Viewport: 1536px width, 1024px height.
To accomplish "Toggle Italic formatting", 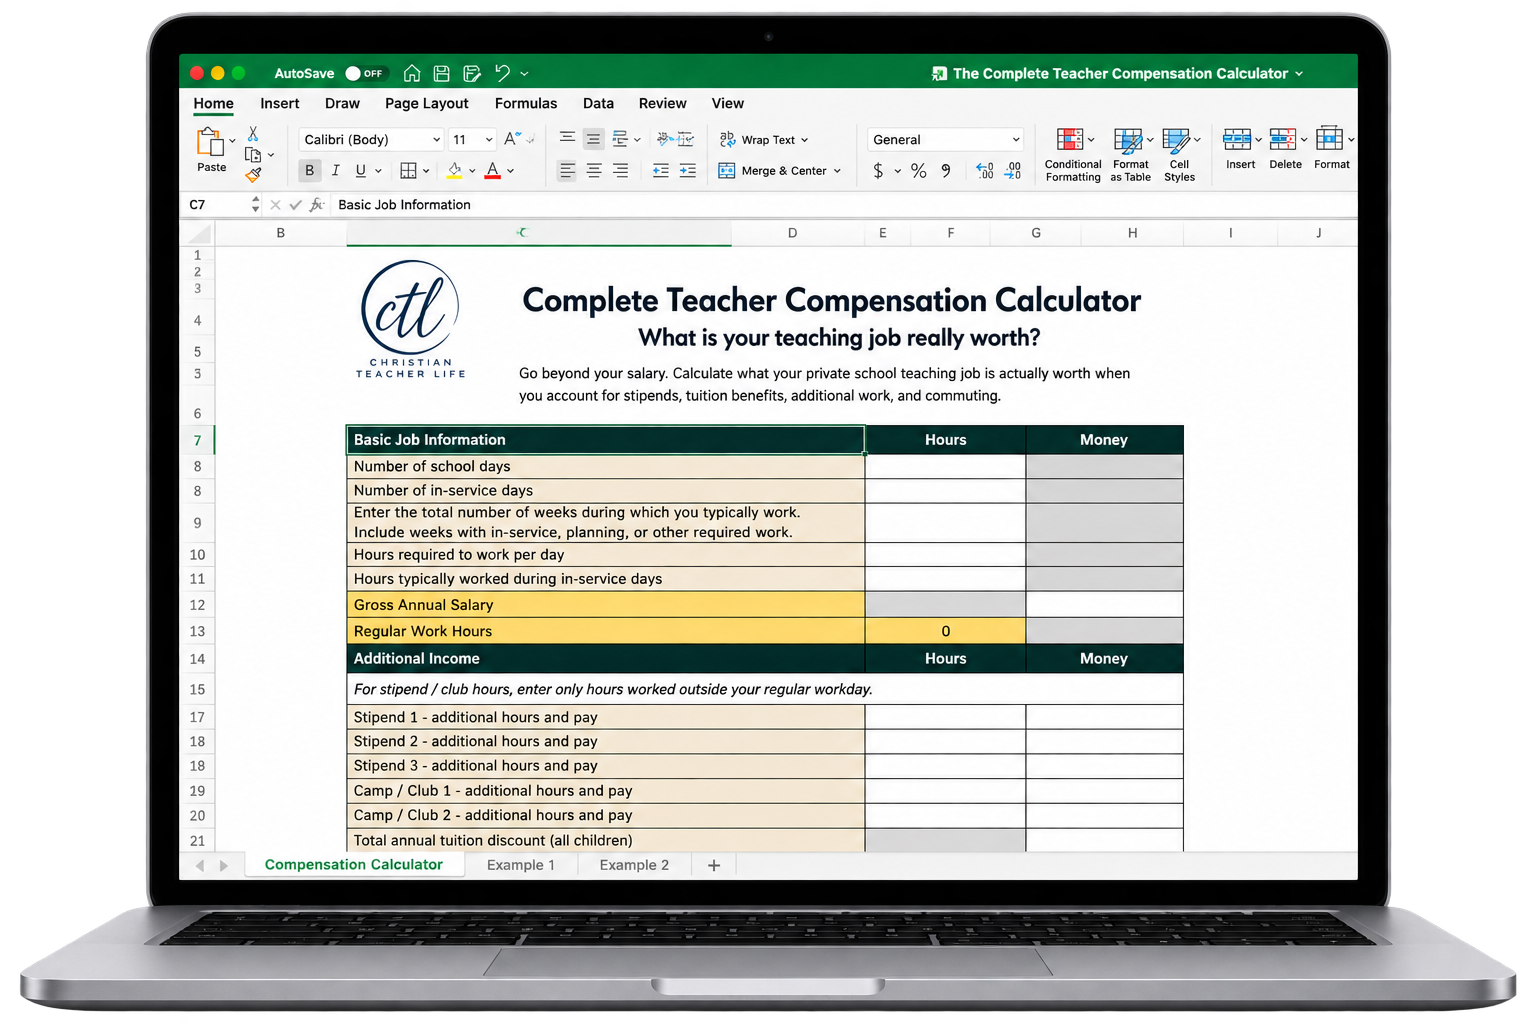I will (335, 171).
